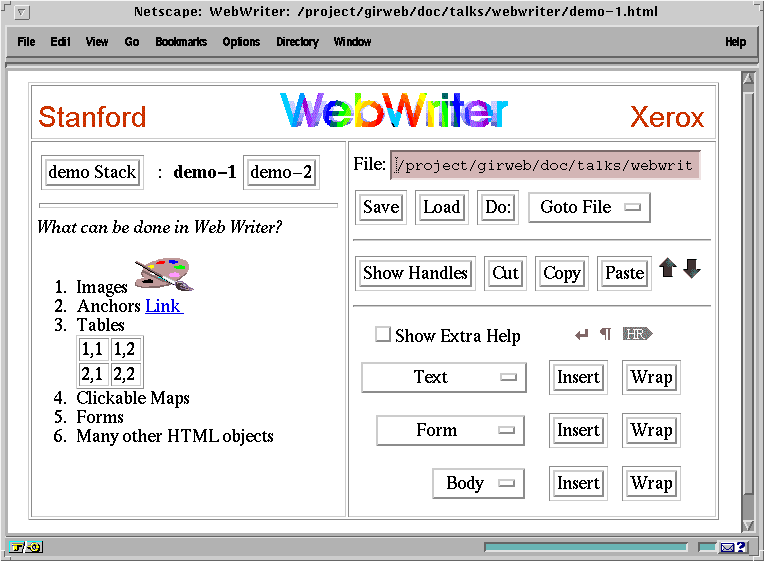The image size is (764, 561).
Task: Open the File menu
Action: [x=26, y=42]
